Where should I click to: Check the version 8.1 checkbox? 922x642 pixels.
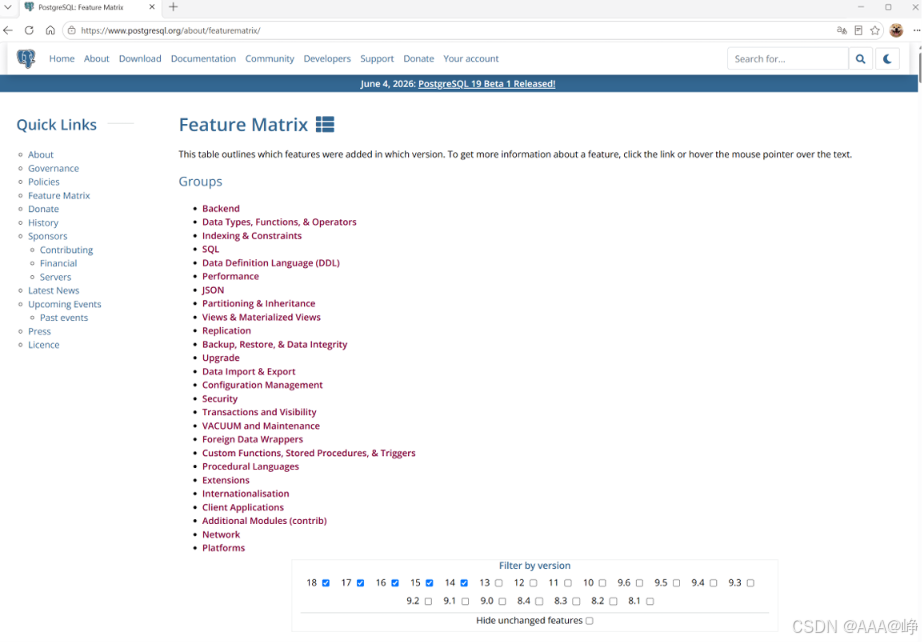tap(650, 601)
